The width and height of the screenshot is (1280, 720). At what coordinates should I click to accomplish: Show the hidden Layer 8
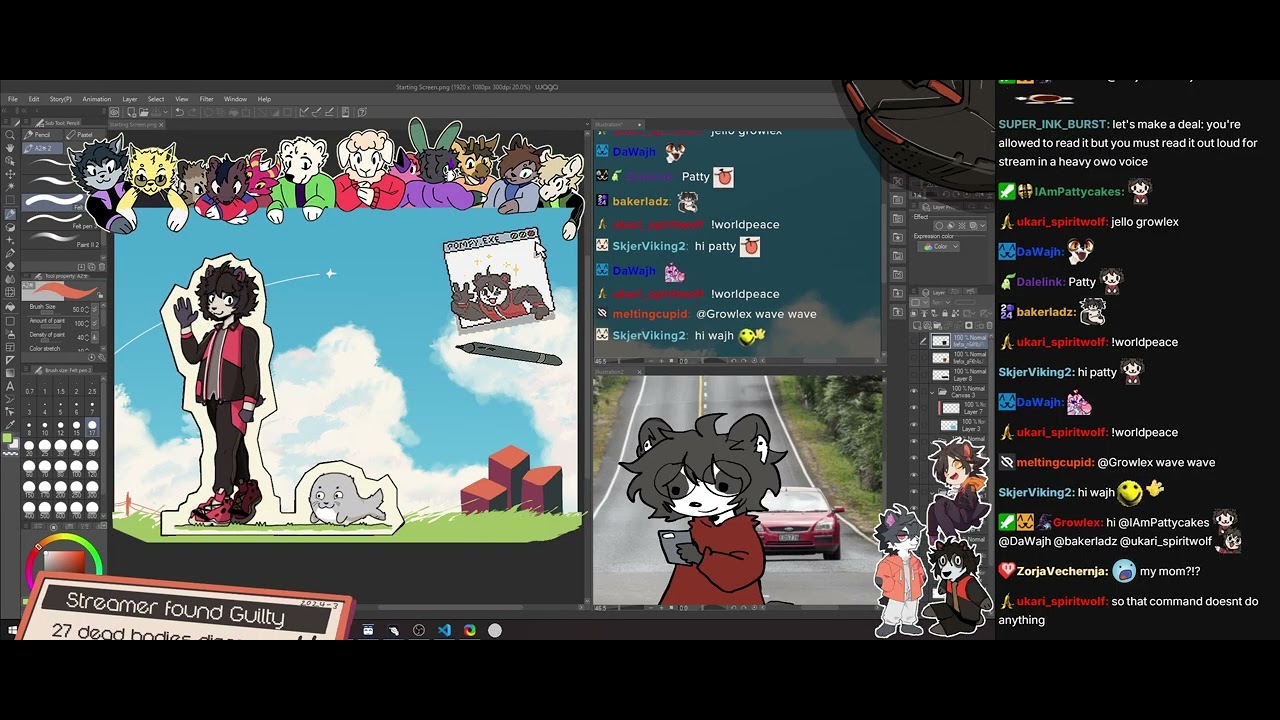914,374
